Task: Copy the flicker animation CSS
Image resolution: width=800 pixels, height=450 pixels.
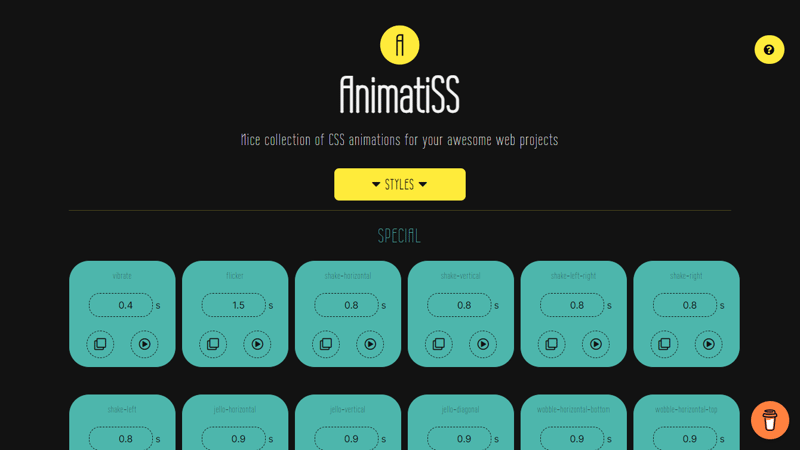Action: [213, 344]
